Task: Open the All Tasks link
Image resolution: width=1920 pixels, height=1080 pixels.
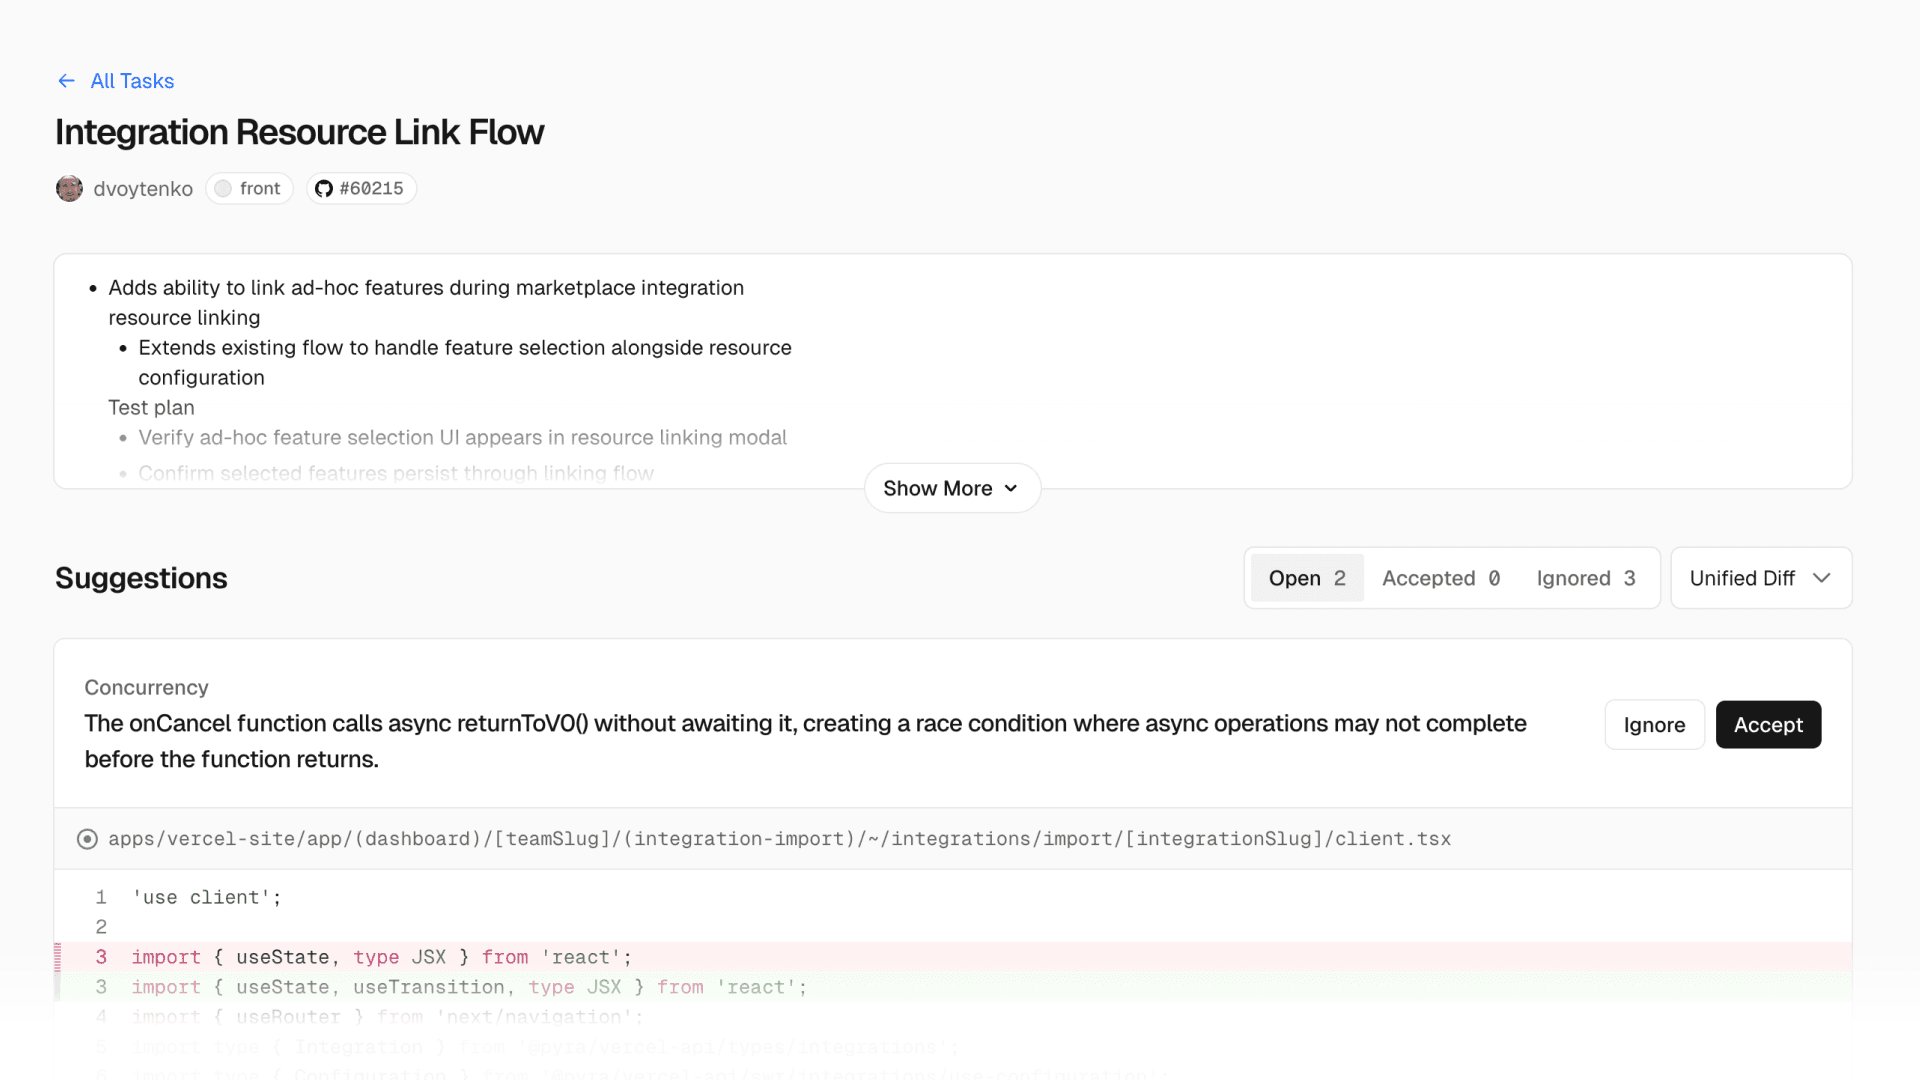Action: (x=132, y=81)
